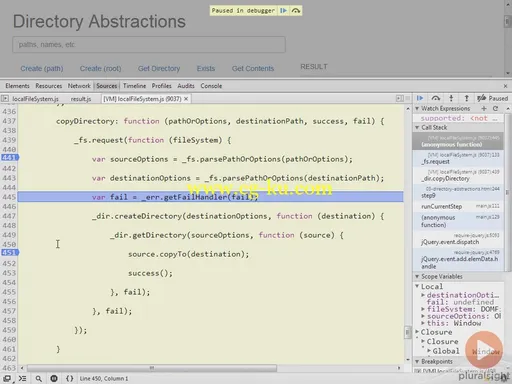This screenshot has width=512, height=384.
Task: Click the horizontal scrollbar of the code editor
Action: [x=152, y=368]
